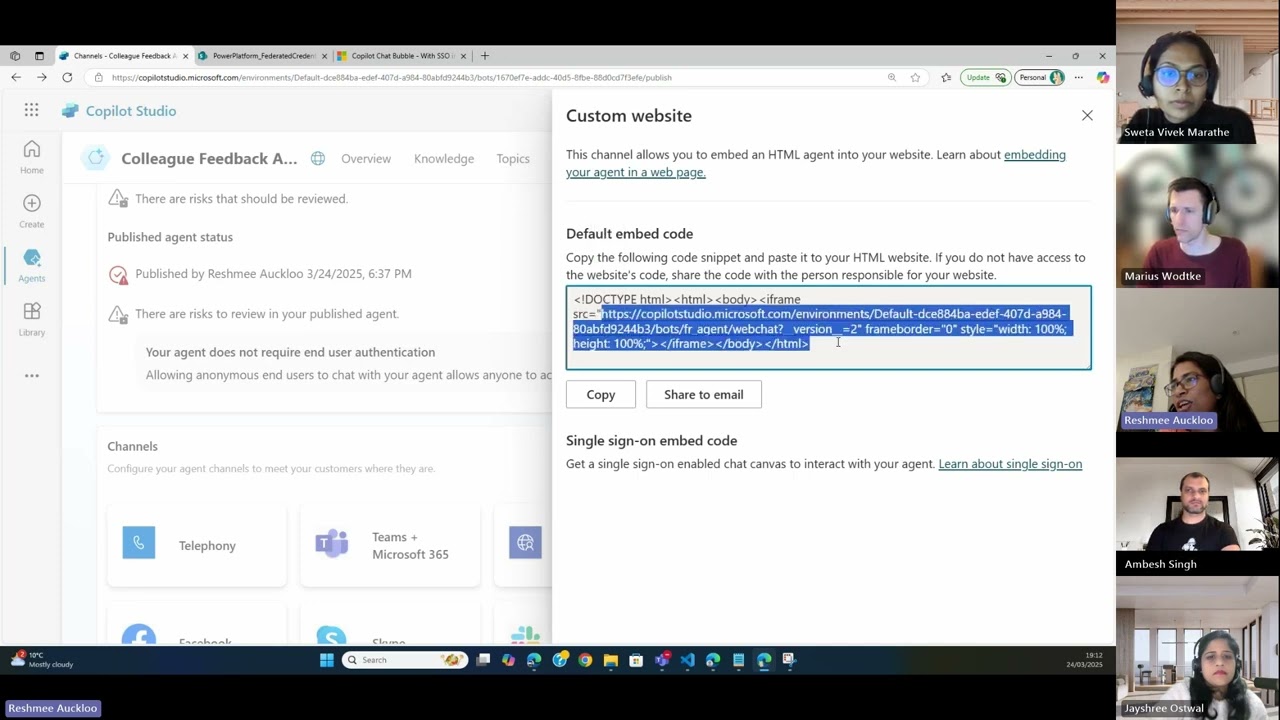This screenshot has height=720, width=1280.
Task: Select Marius Wodtke video thumbnail
Action: tap(1198, 216)
